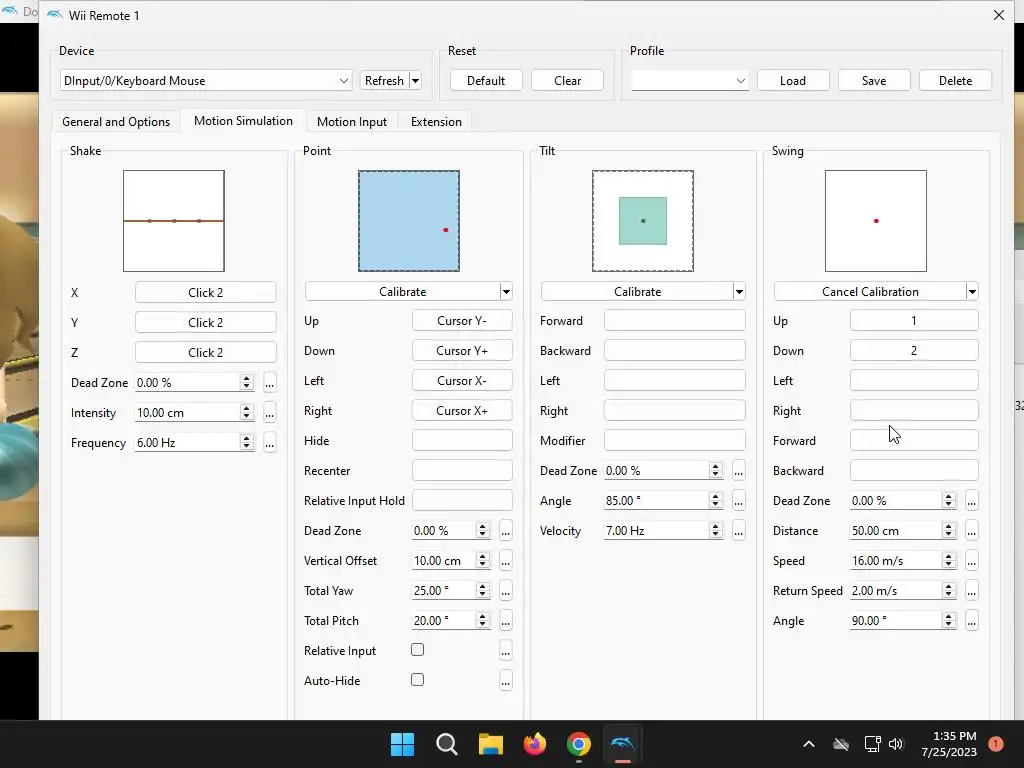Delete the selected profile
1024x768 pixels.
(x=955, y=80)
